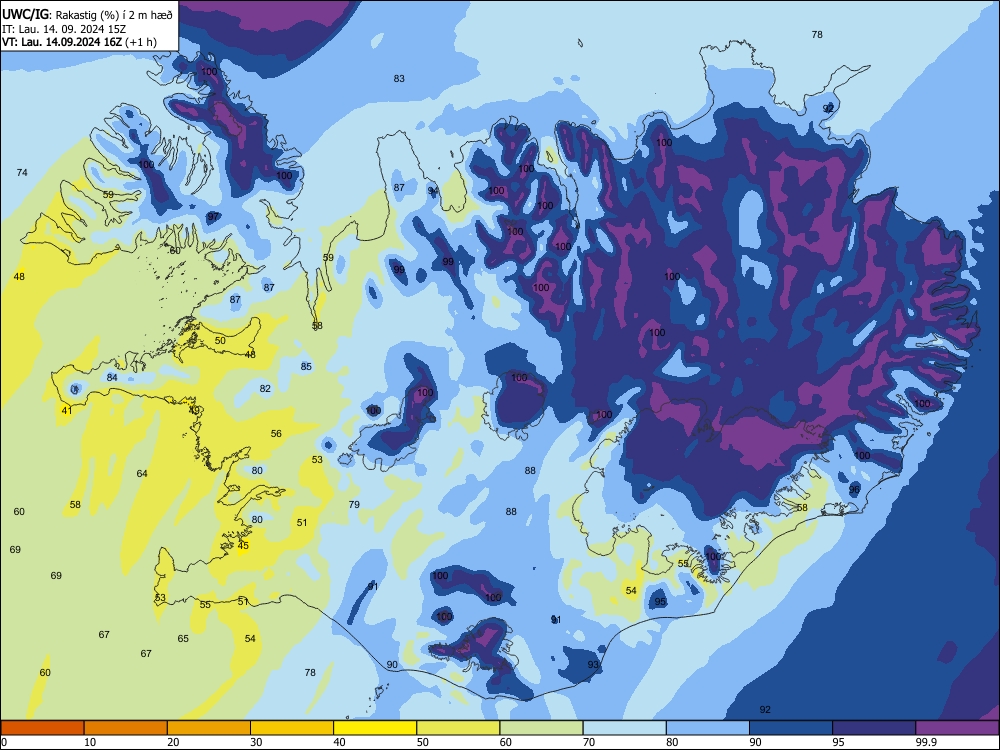Click the orange 10–20 legend swatch

(x=126, y=728)
